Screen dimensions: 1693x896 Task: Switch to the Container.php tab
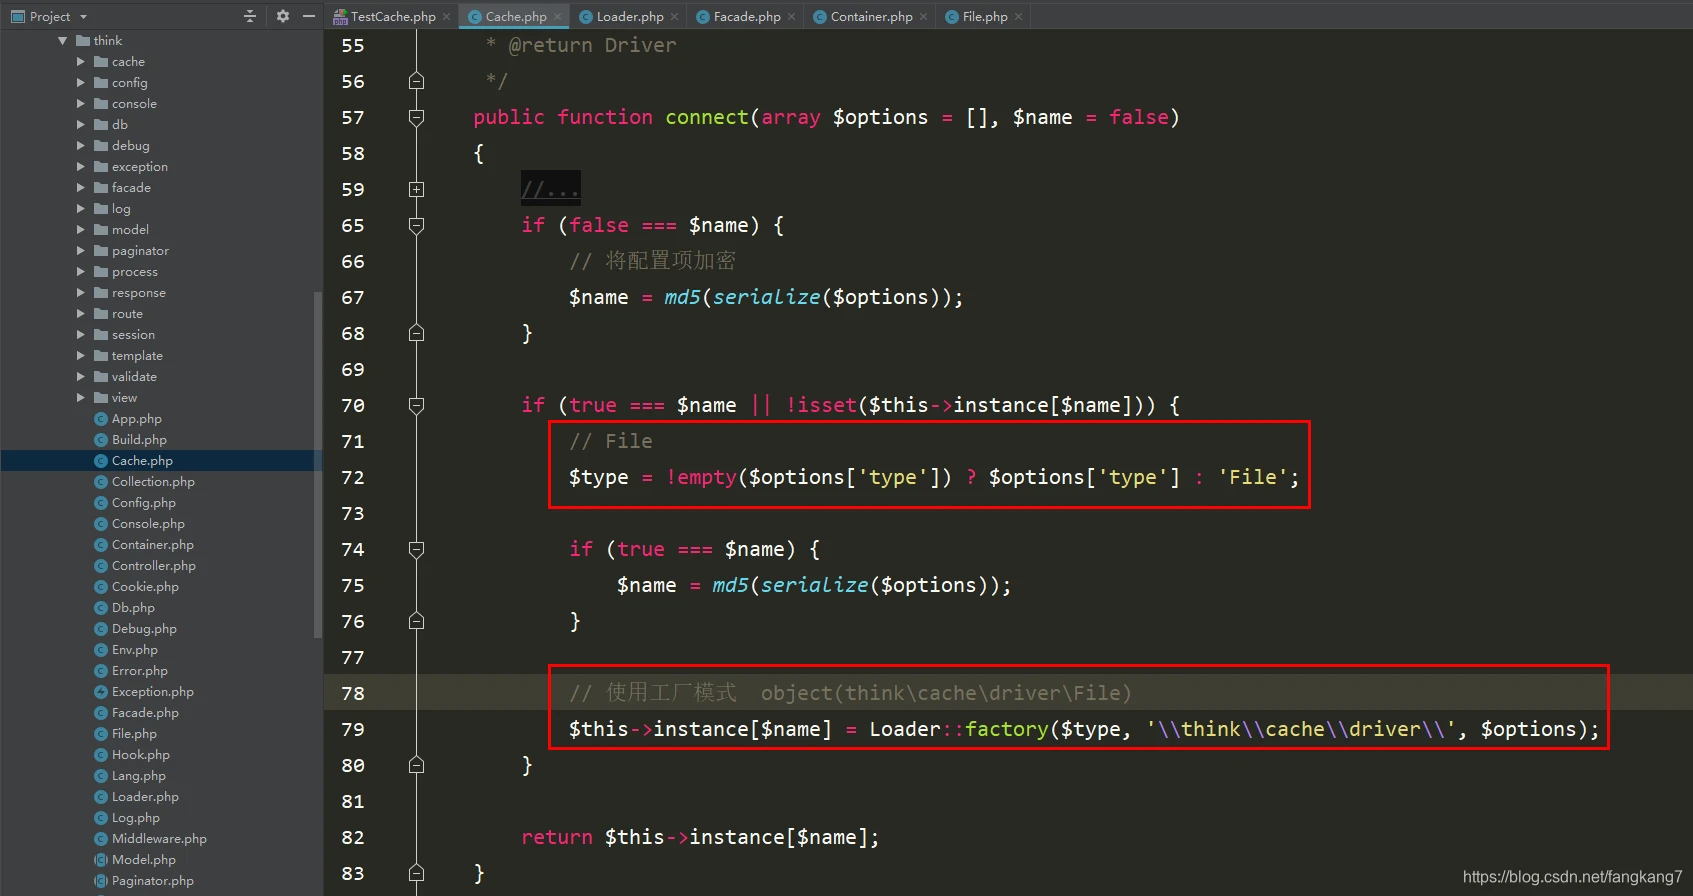pyautogui.click(x=870, y=17)
